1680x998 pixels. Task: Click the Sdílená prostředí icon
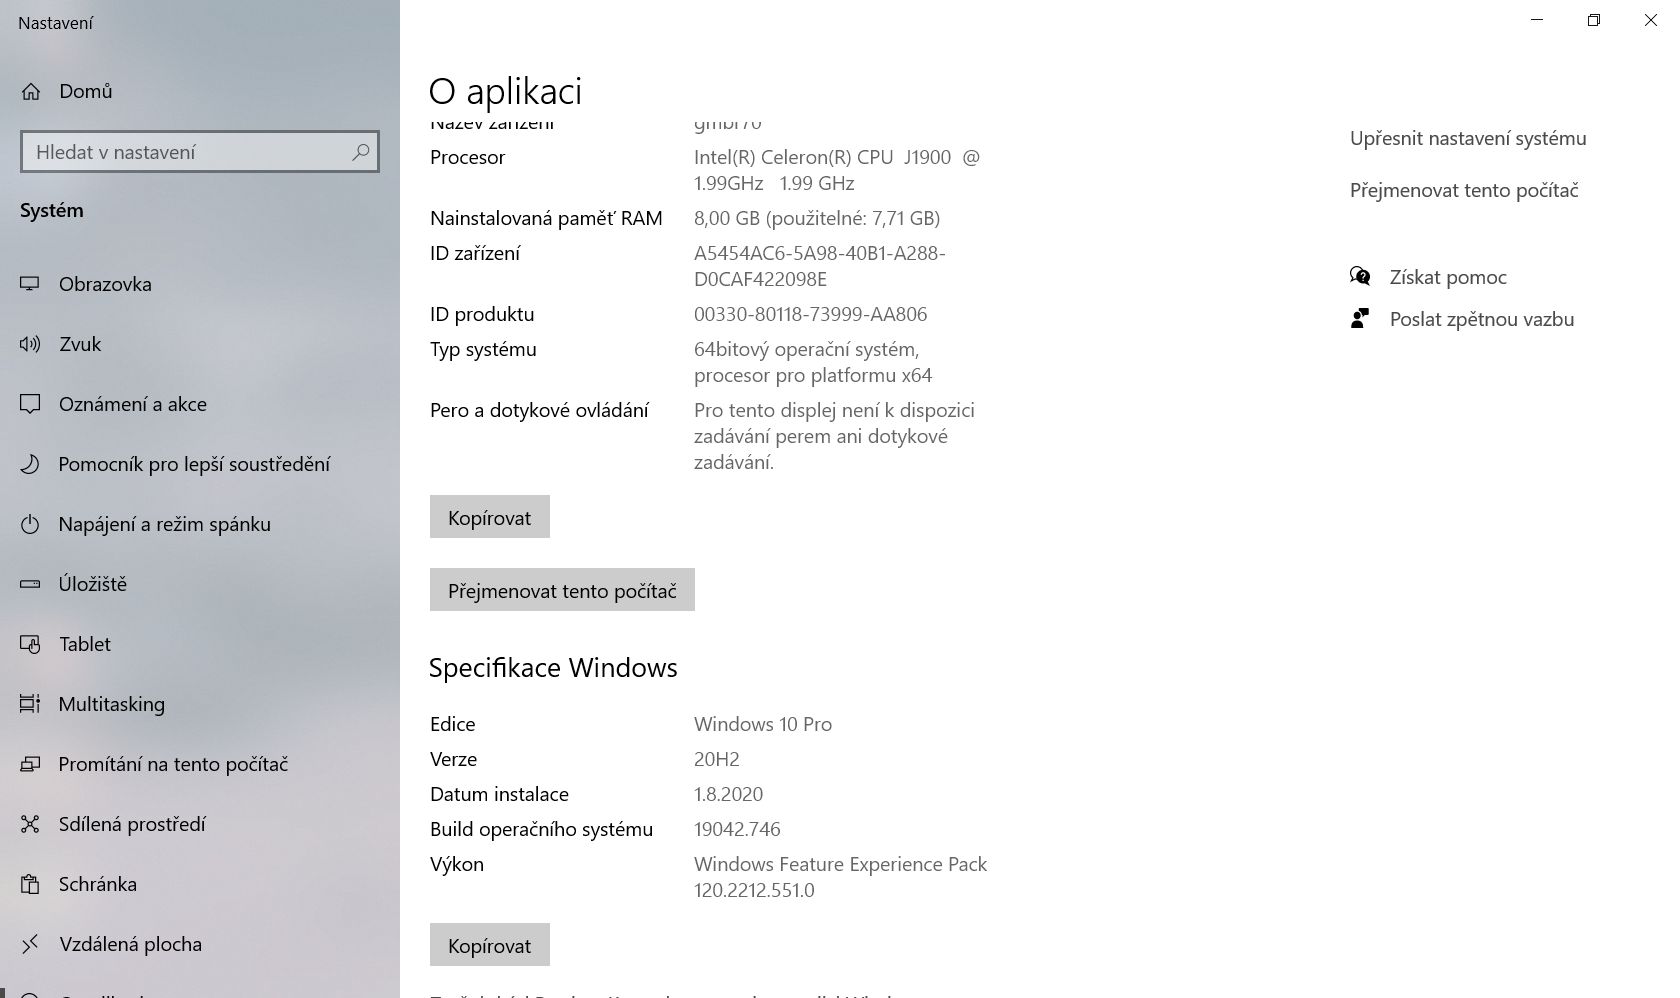click(30, 824)
